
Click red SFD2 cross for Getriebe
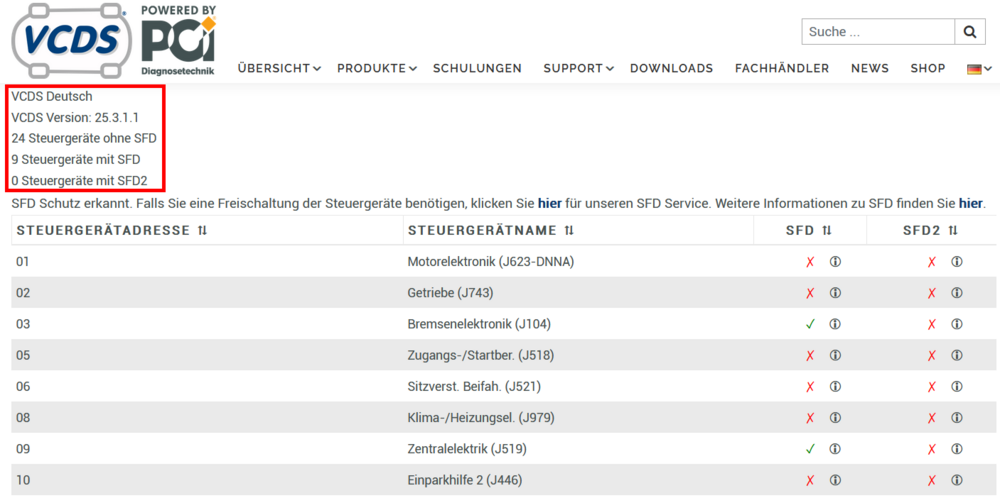(932, 293)
